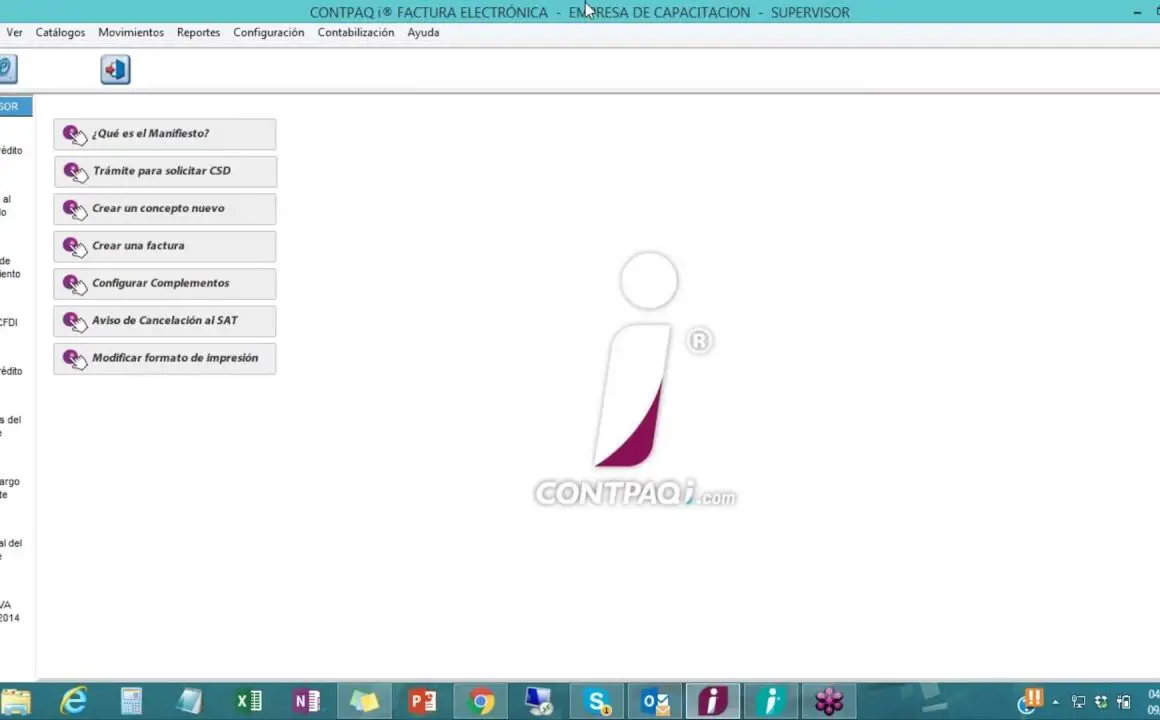The height and width of the screenshot is (720, 1160).
Task: Click the '¿Qué es el Manifiesto?' button
Action: [x=165, y=134]
